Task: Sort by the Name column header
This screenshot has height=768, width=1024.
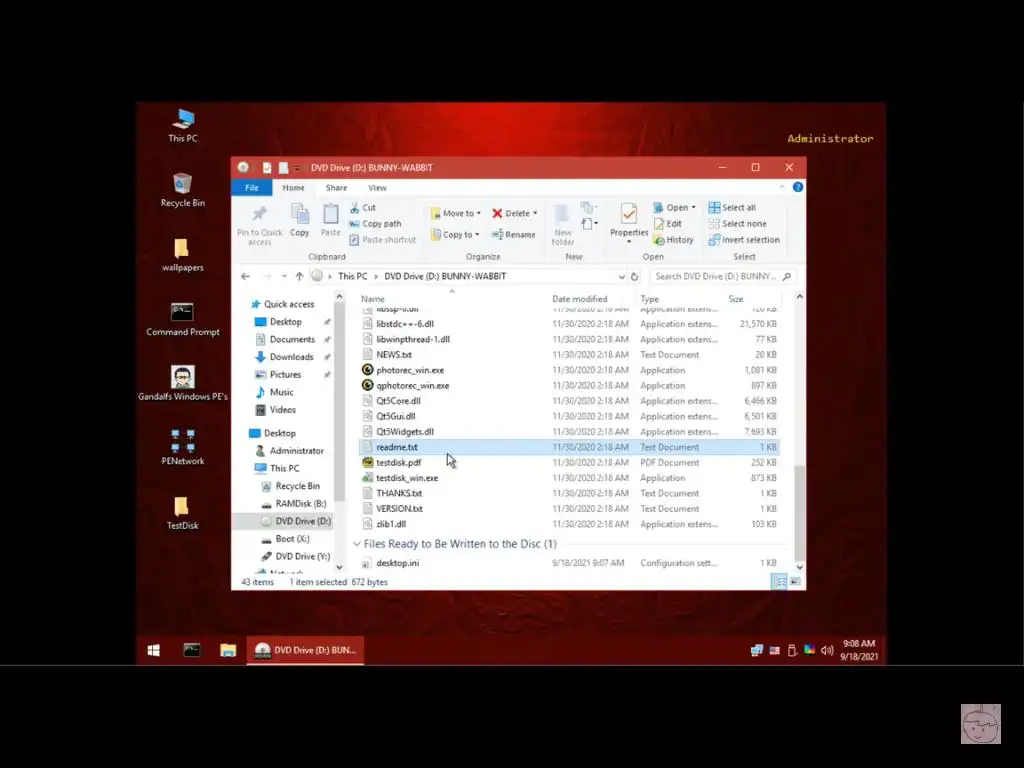Action: (373, 299)
